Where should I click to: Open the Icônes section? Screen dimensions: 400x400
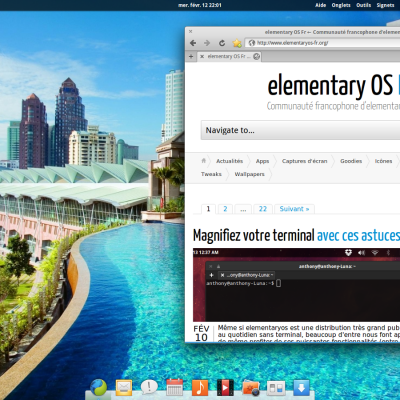pos(383,161)
